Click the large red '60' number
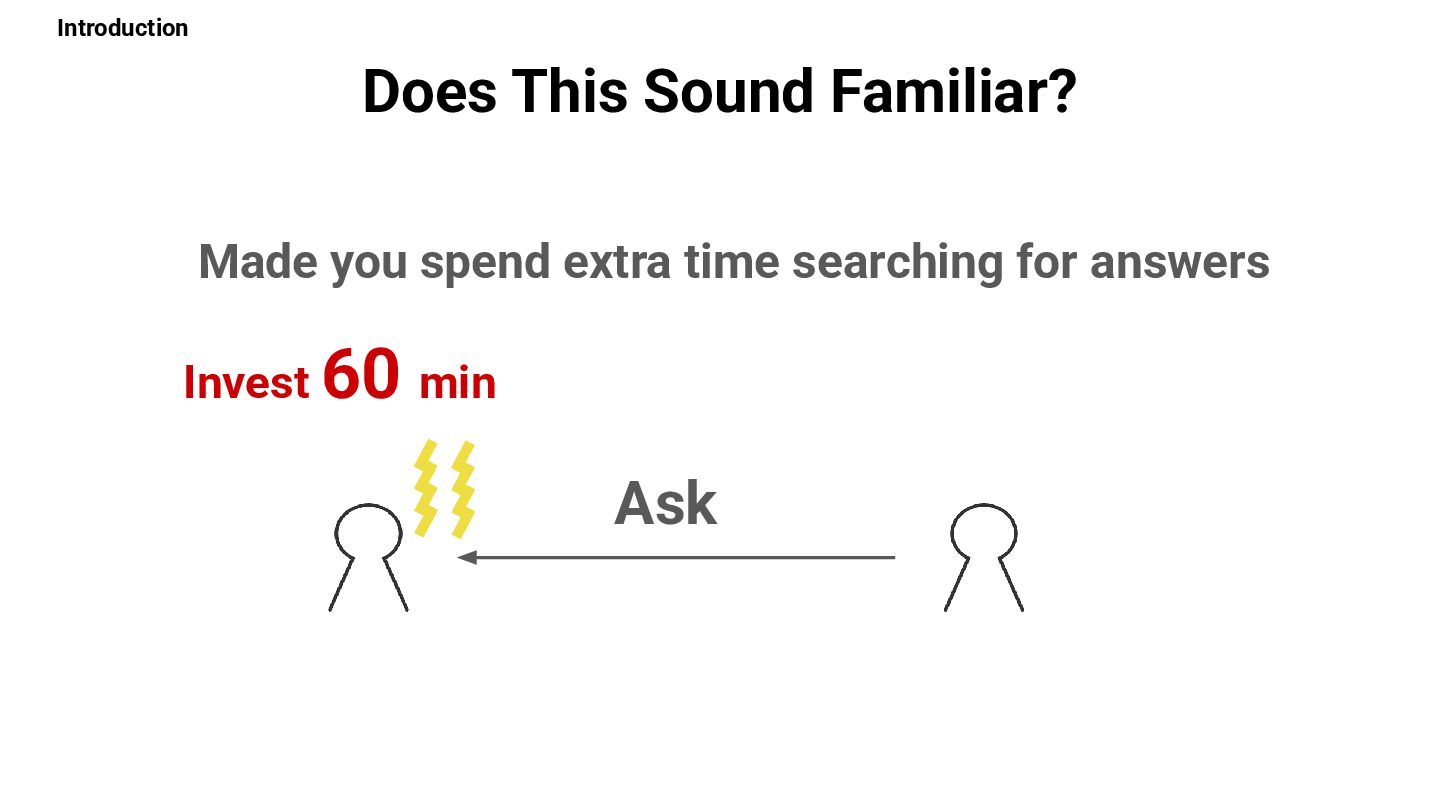 coord(361,374)
